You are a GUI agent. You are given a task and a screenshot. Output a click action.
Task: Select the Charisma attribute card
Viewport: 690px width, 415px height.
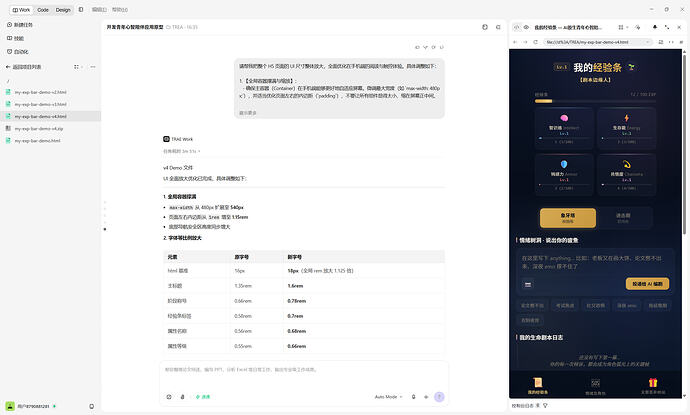(627, 174)
